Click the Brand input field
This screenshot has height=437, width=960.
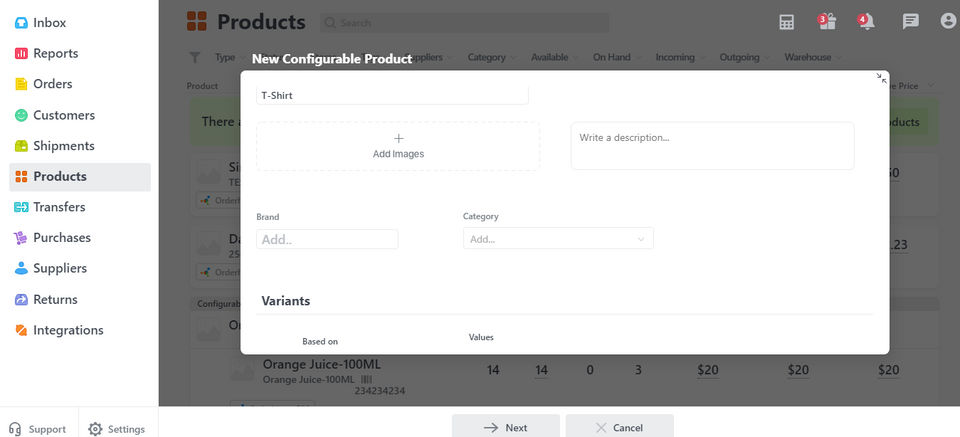327,240
